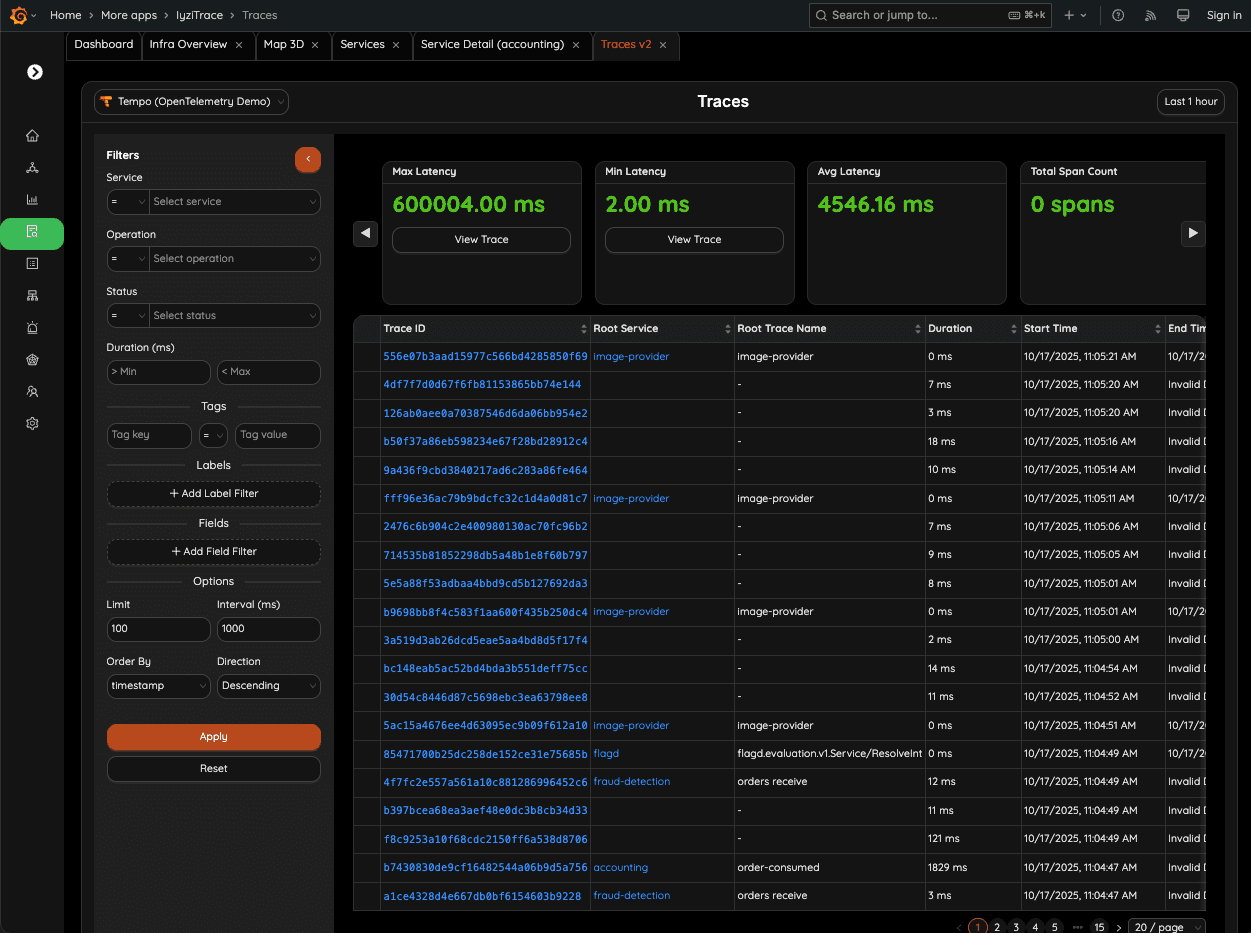
Task: Open the 20 / page size dropdown
Action: 1166,927
